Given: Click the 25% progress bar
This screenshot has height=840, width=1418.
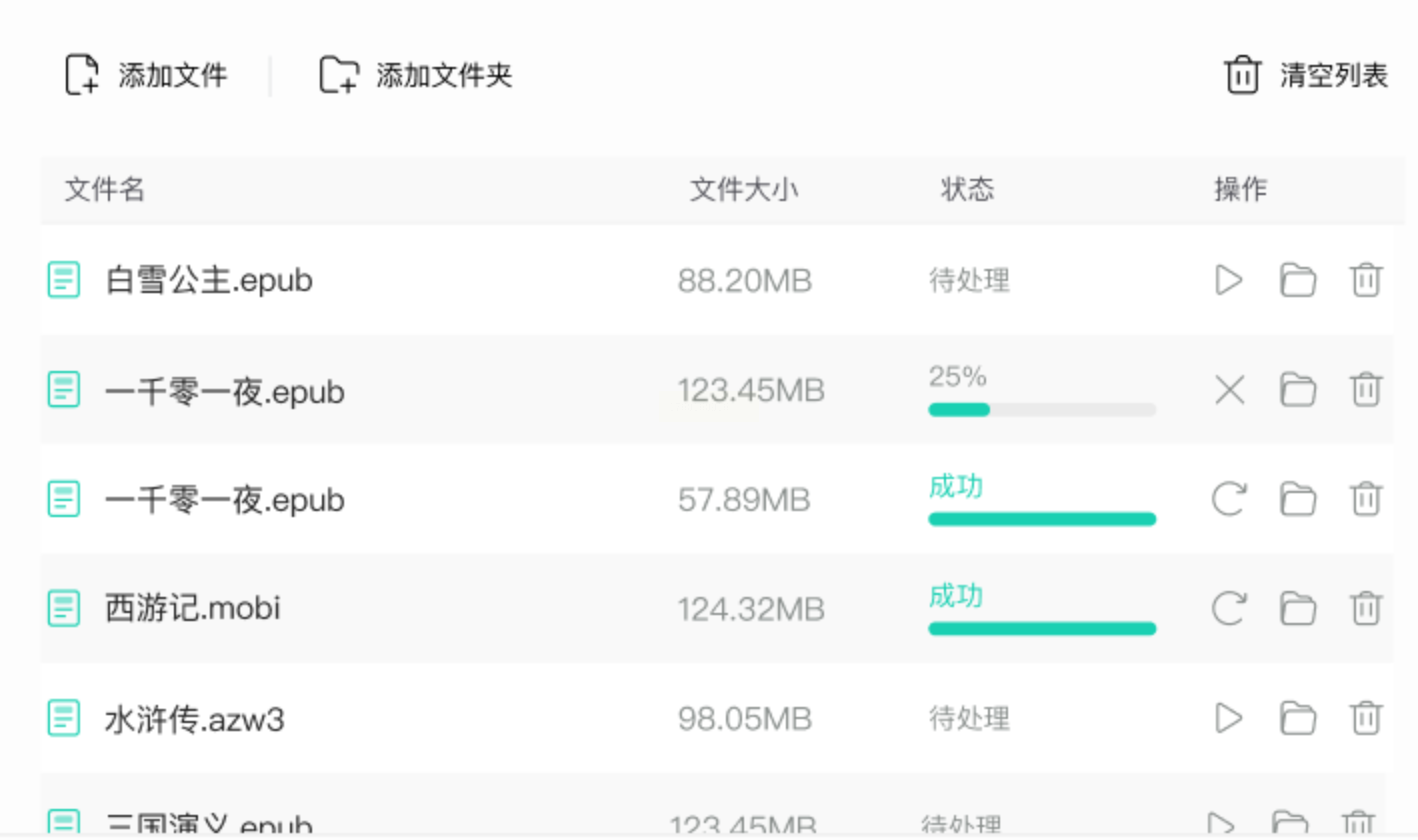Looking at the screenshot, I should click(x=1041, y=409).
